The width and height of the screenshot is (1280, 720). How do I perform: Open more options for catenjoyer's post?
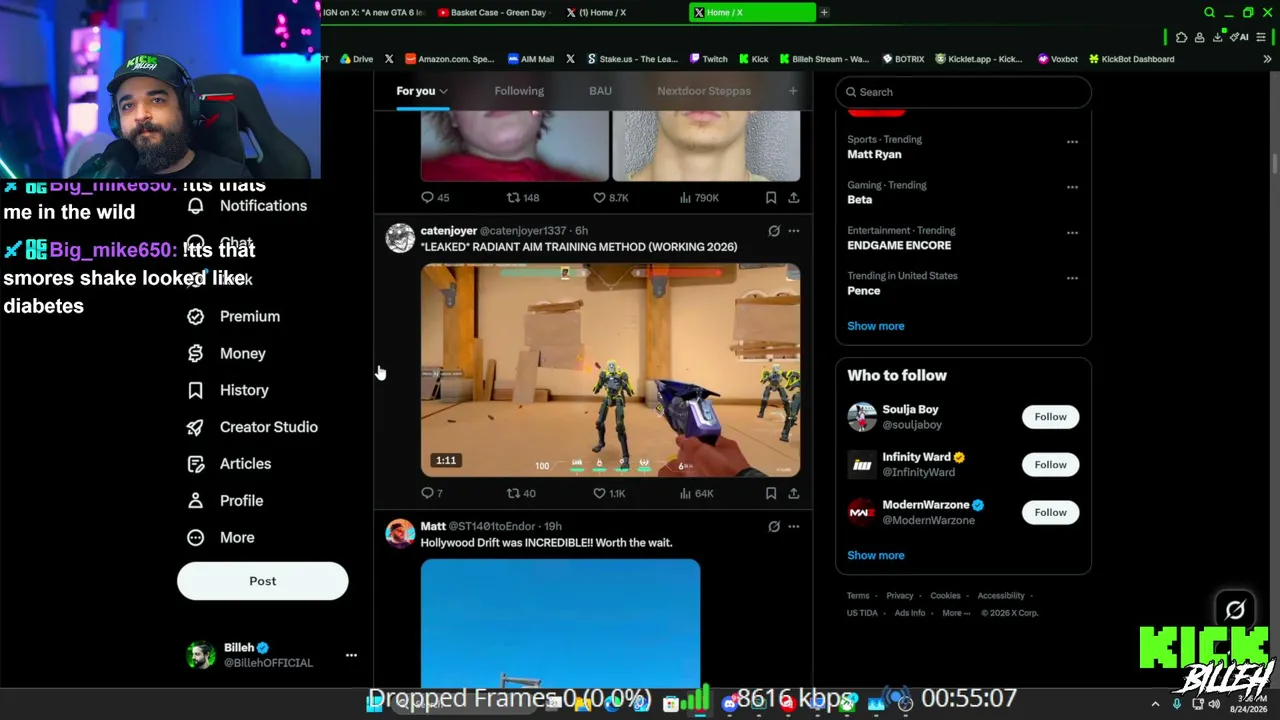click(793, 231)
